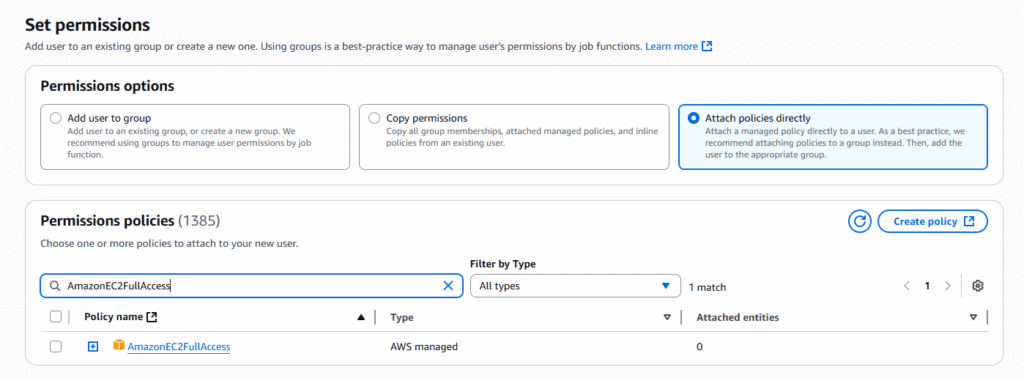This screenshot has height=378, width=1024.
Task: Click the search magnifier icon in the policy filter
Action: pos(54,286)
